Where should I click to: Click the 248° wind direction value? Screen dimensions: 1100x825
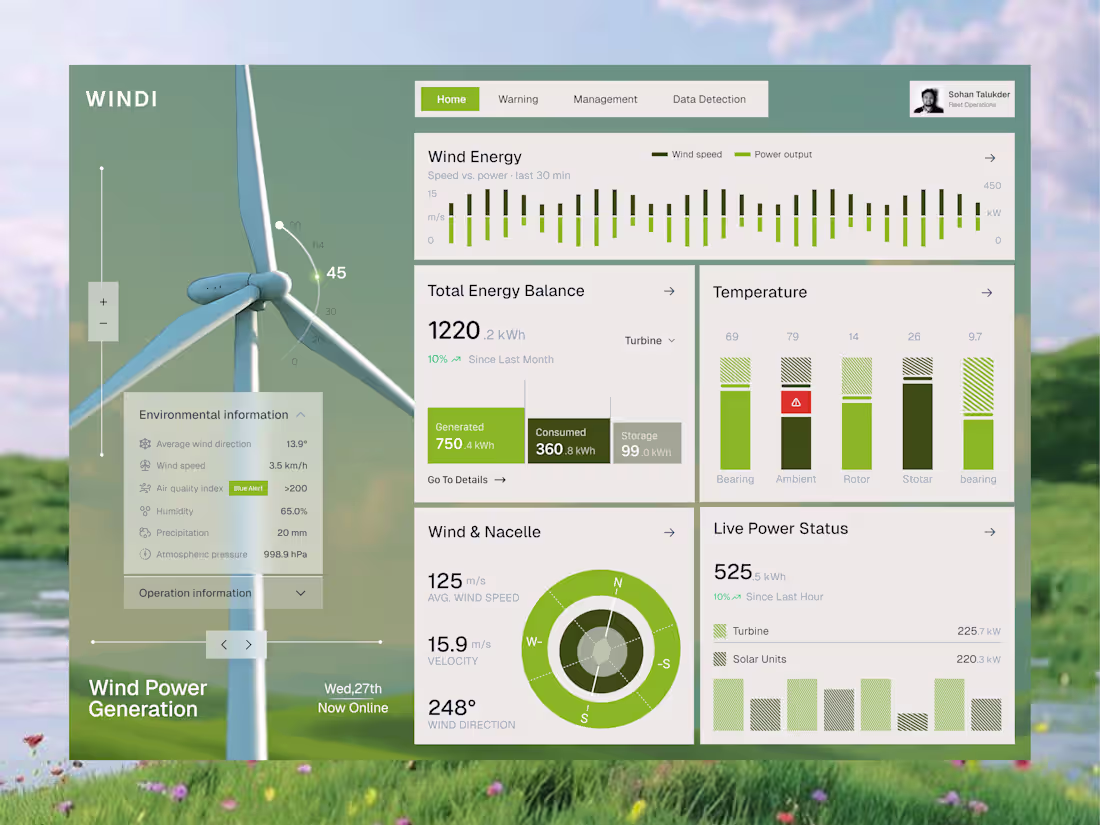coord(452,707)
